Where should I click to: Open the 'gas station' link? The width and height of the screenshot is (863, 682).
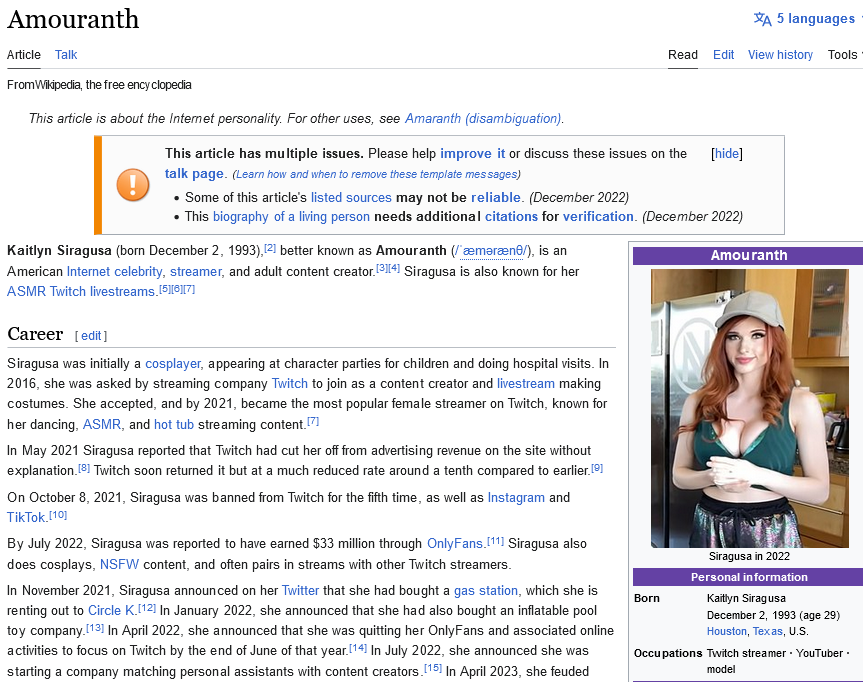(486, 591)
